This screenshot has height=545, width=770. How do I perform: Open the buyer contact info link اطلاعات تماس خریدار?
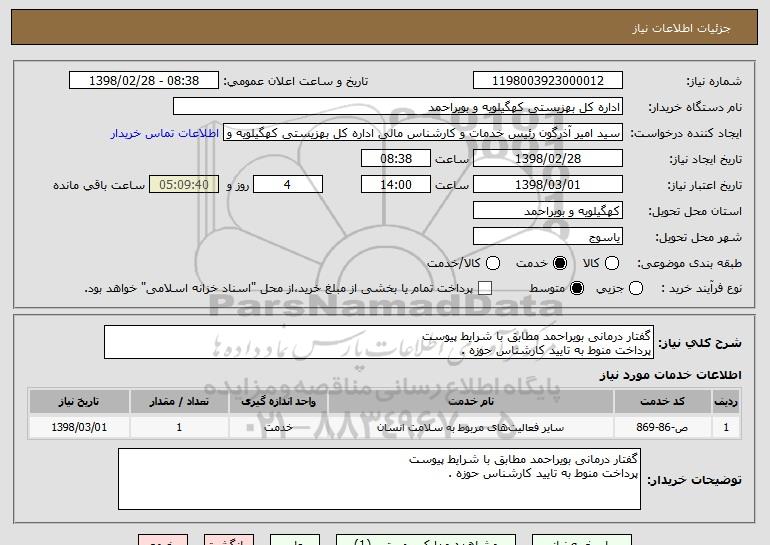[x=165, y=134]
